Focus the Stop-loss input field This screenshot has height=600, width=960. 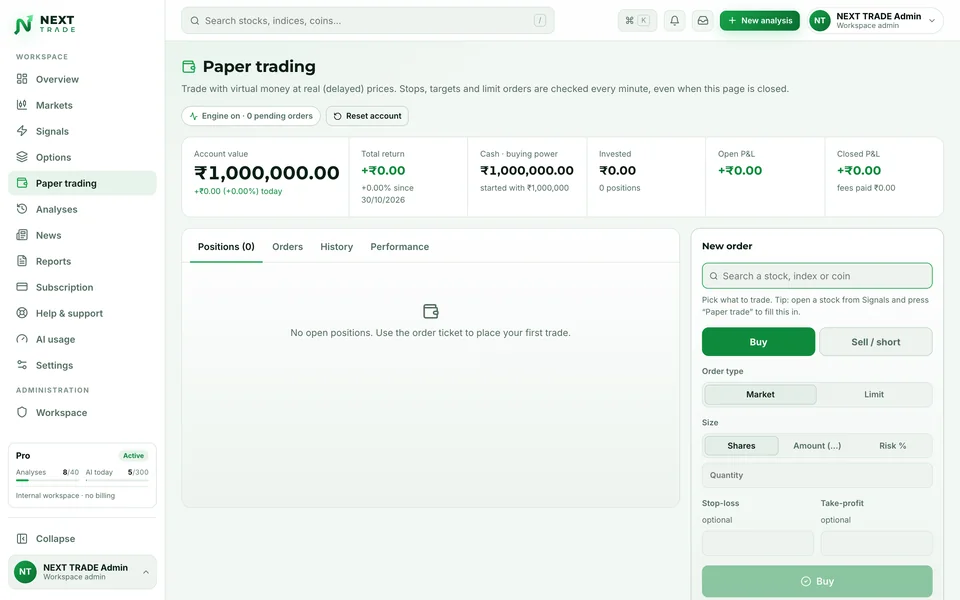pyautogui.click(x=757, y=543)
